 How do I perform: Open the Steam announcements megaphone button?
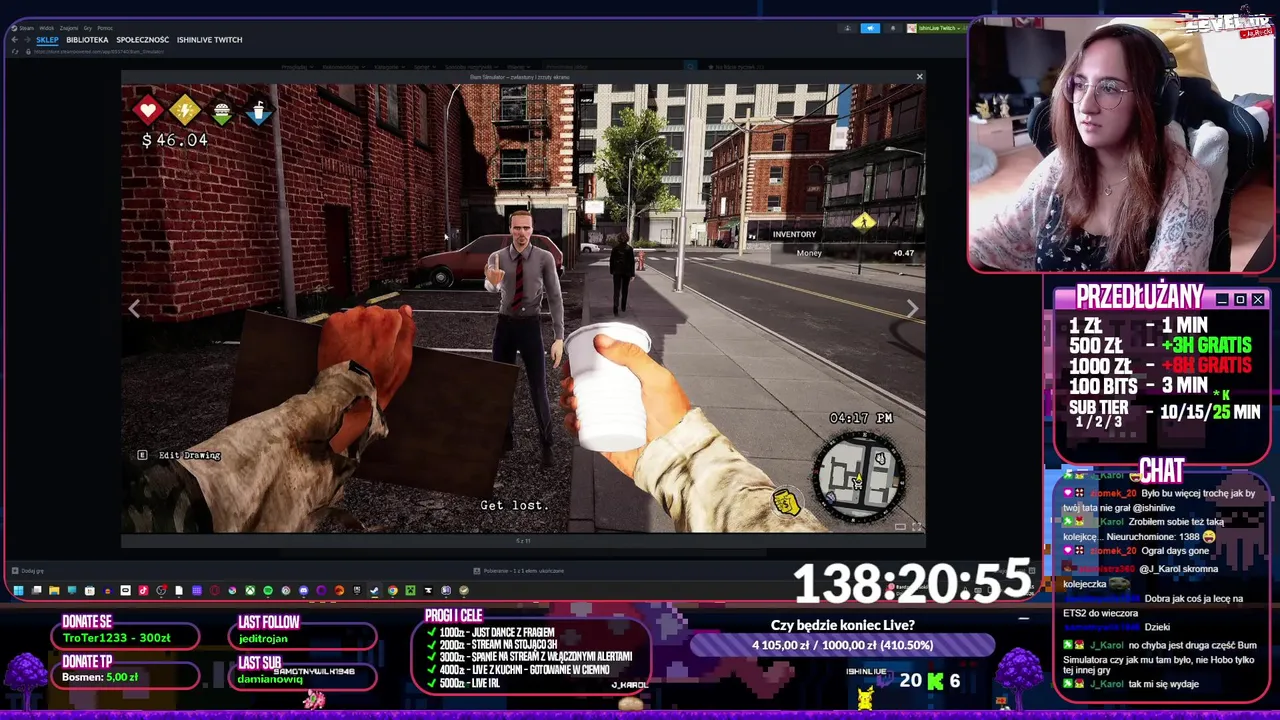coord(870,28)
